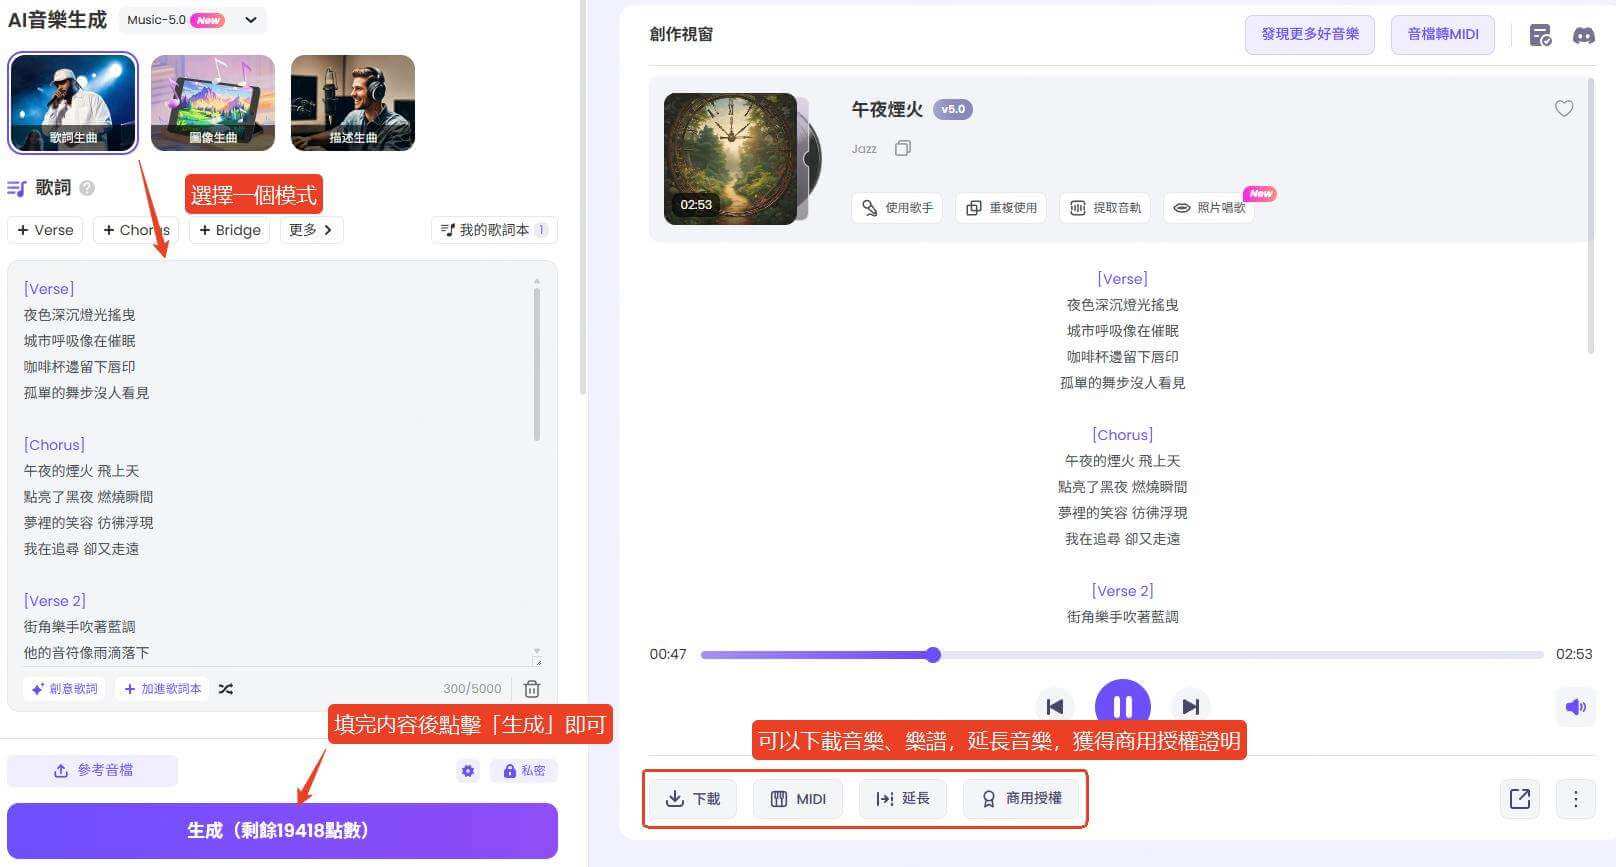Click 照片唱歌 photo singing button
1616x867 pixels.
[1209, 208]
